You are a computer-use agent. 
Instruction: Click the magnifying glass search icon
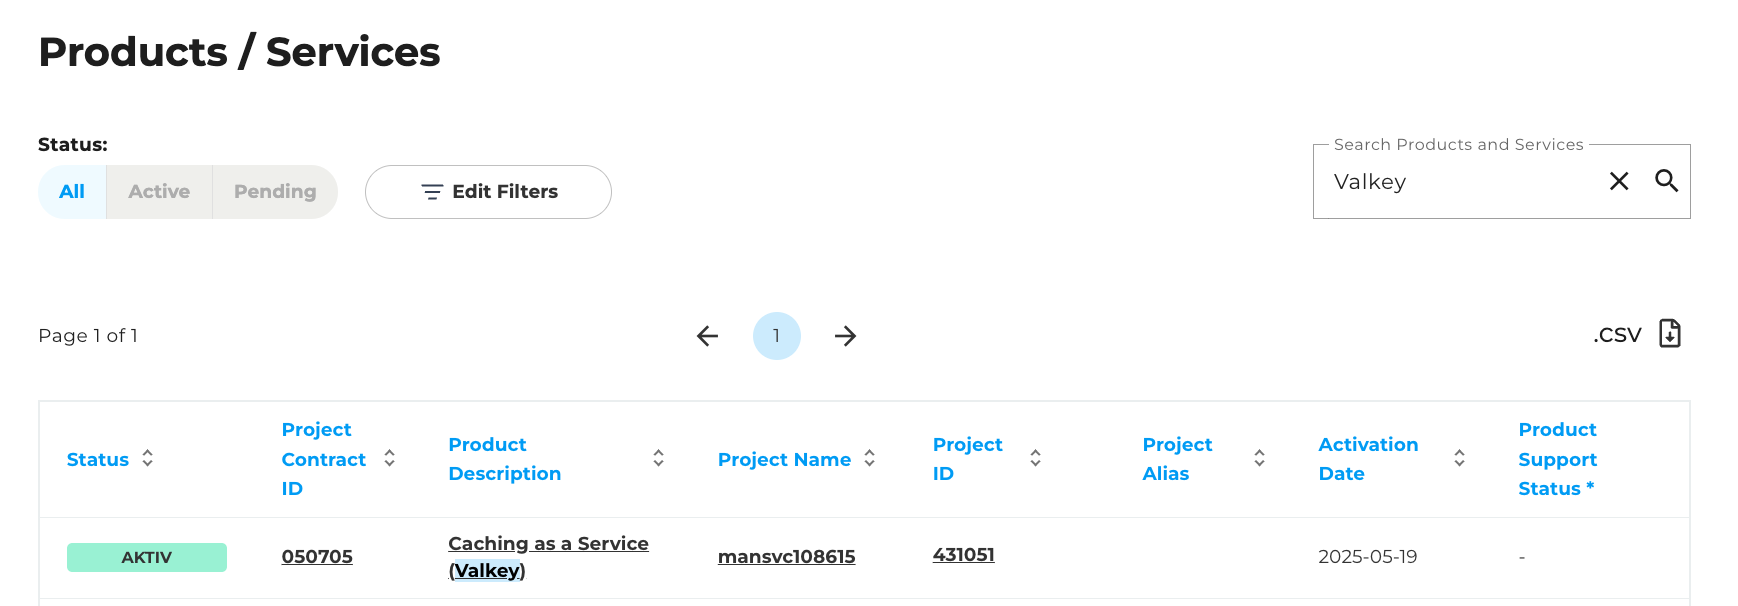point(1666,181)
